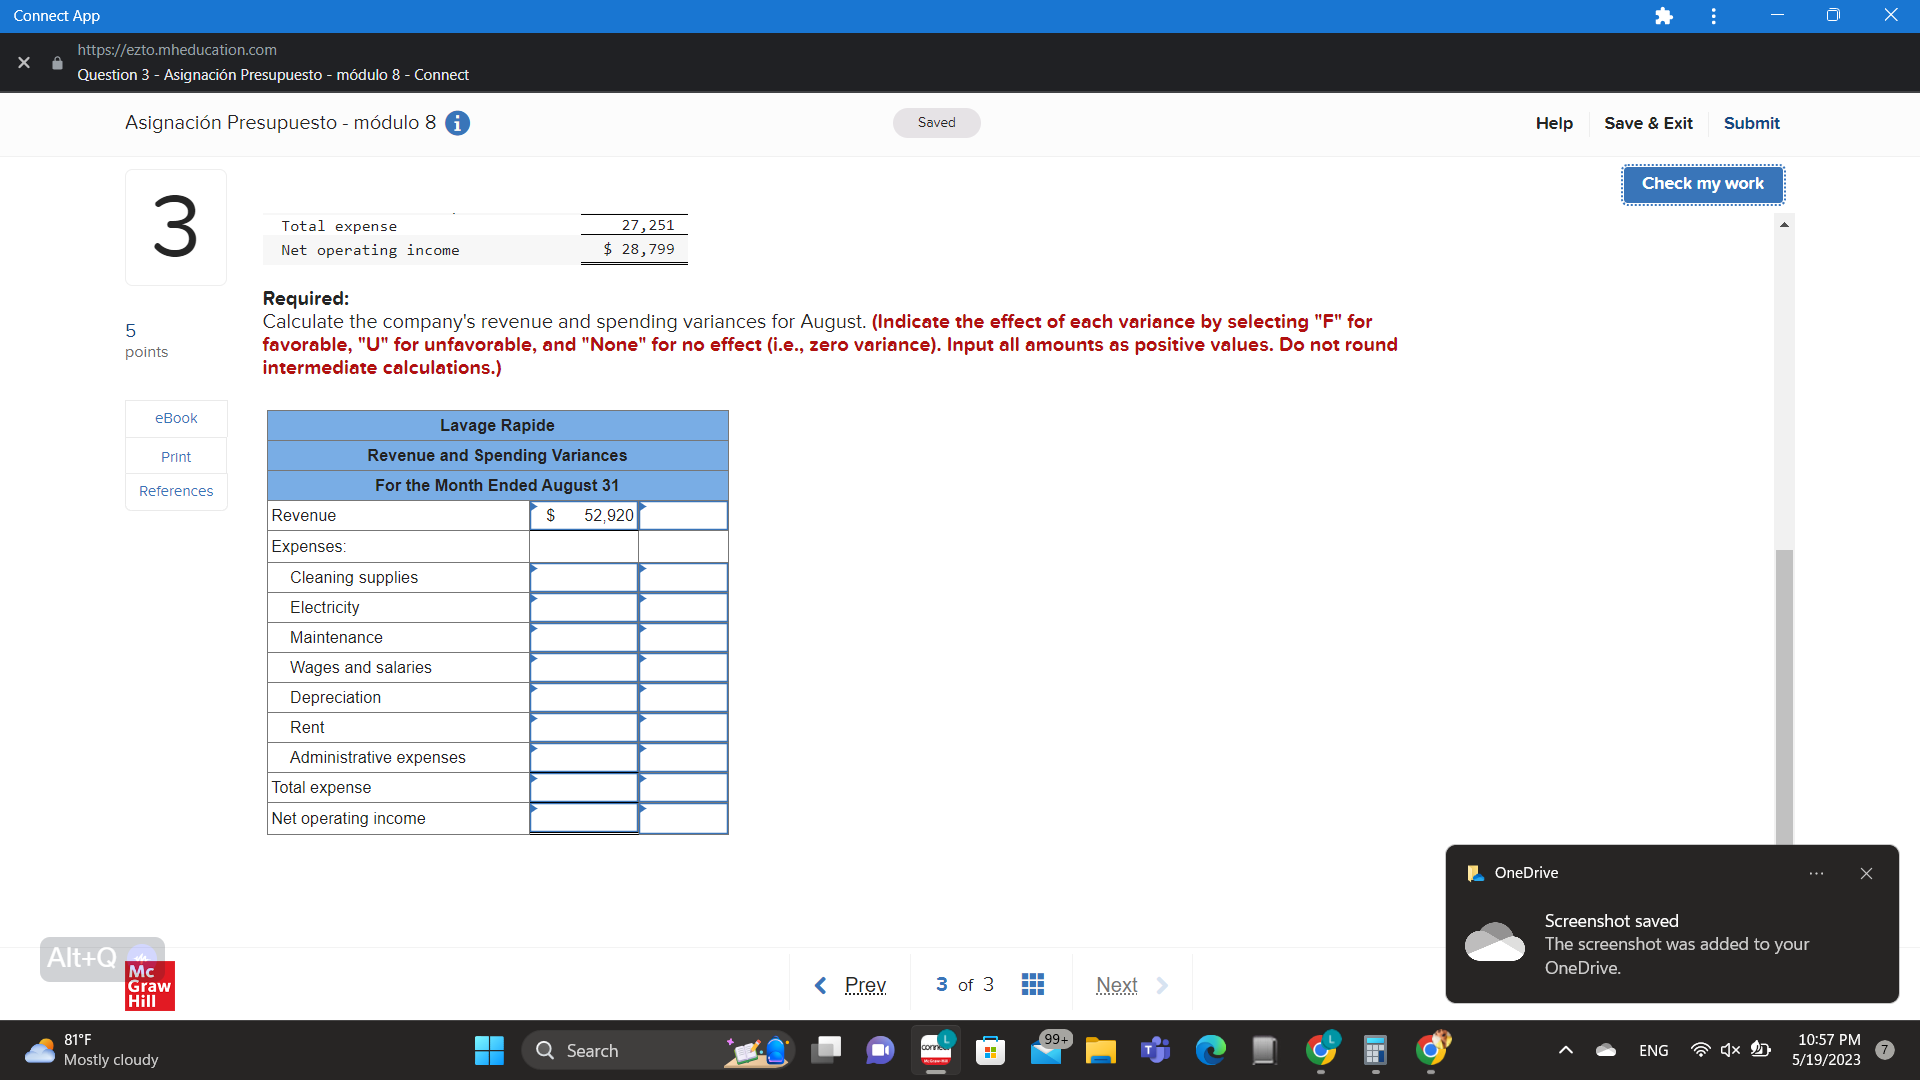The height and width of the screenshot is (1080, 1920).
Task: Launch Microsoft Teams from the taskbar
Action: [x=1155, y=1050]
